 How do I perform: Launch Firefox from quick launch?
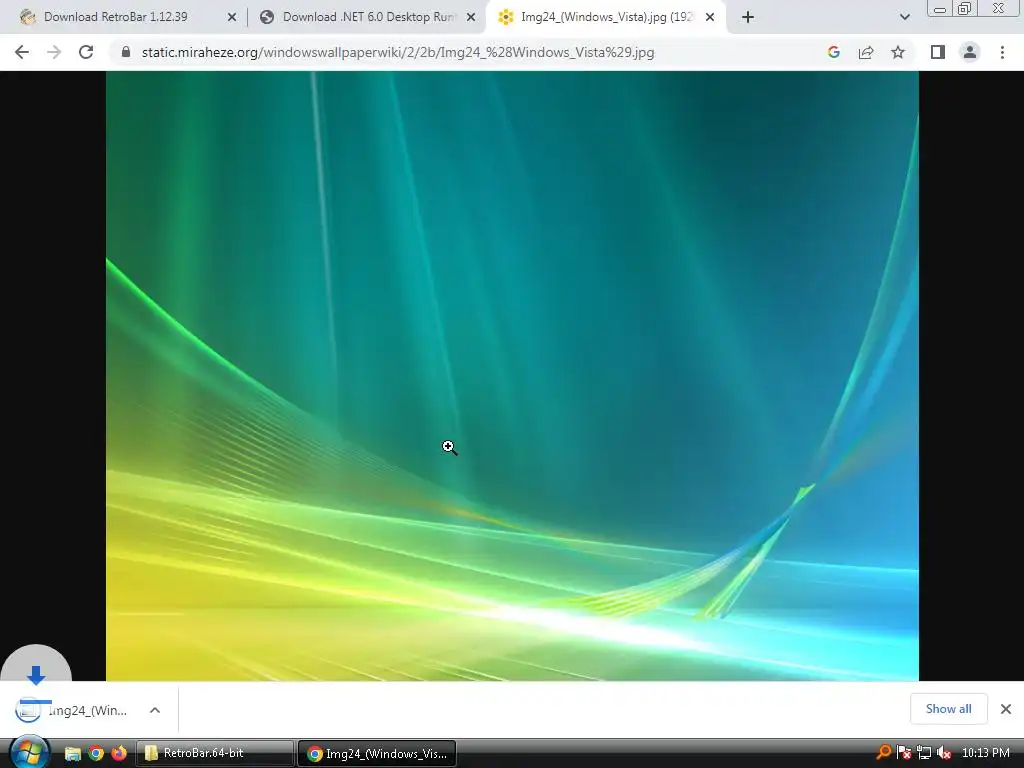119,753
